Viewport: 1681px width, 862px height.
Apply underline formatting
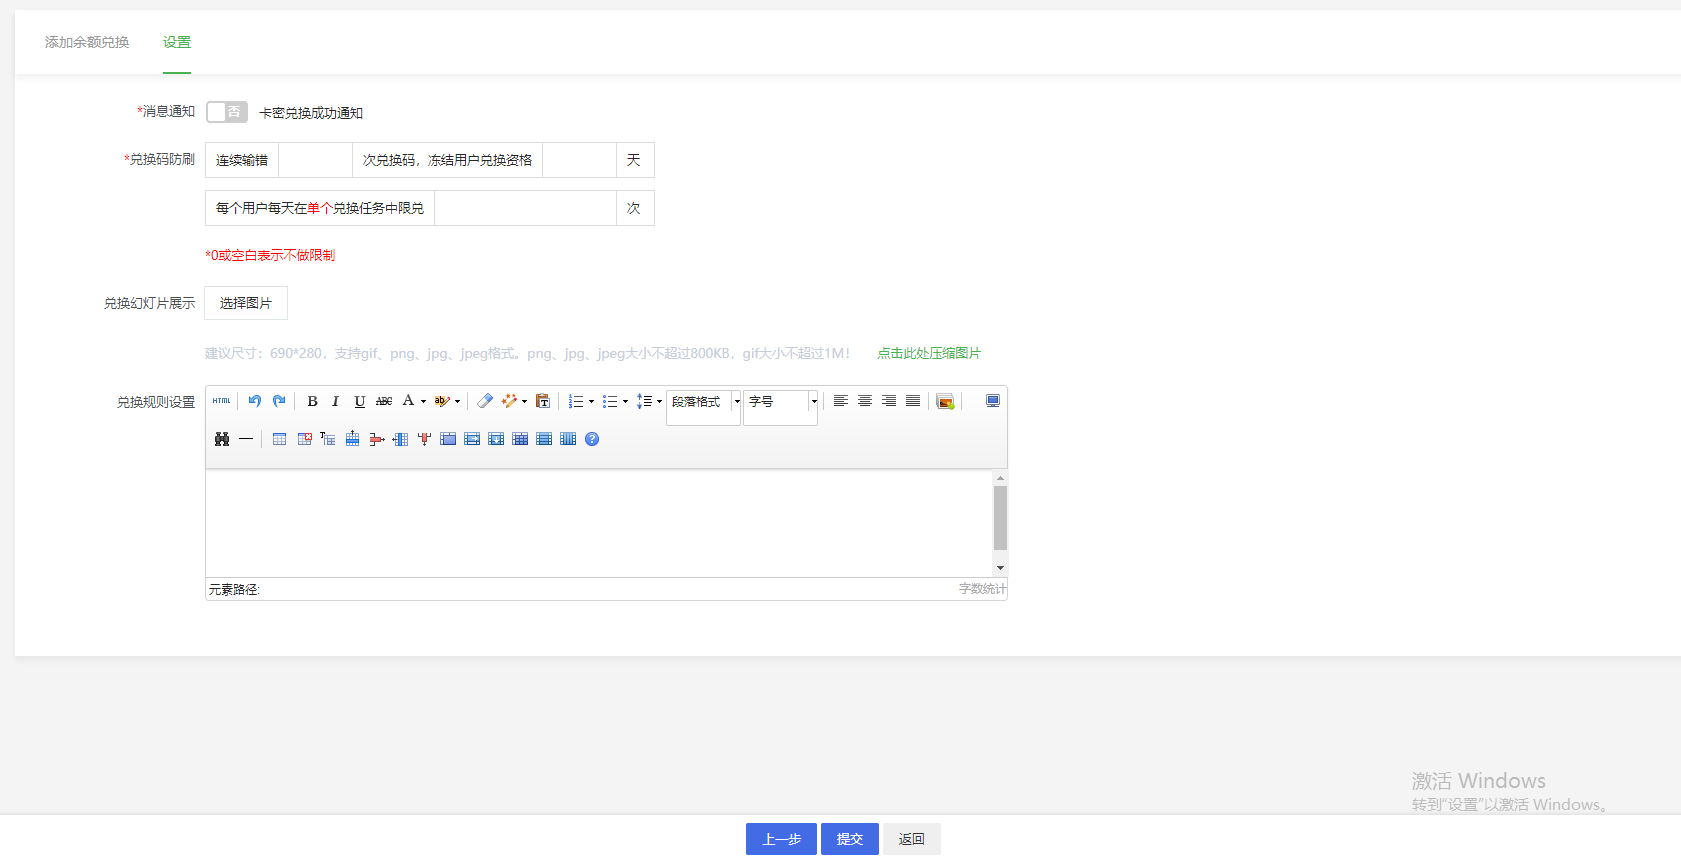point(360,401)
